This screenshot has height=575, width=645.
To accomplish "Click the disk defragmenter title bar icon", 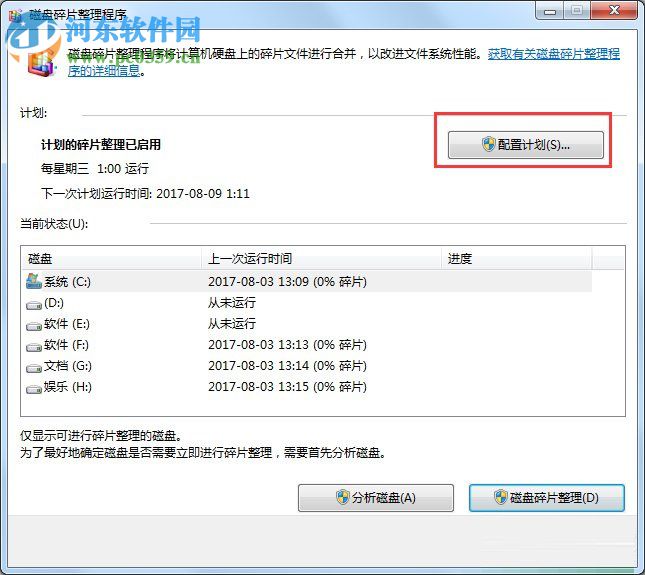I will click(x=16, y=15).
